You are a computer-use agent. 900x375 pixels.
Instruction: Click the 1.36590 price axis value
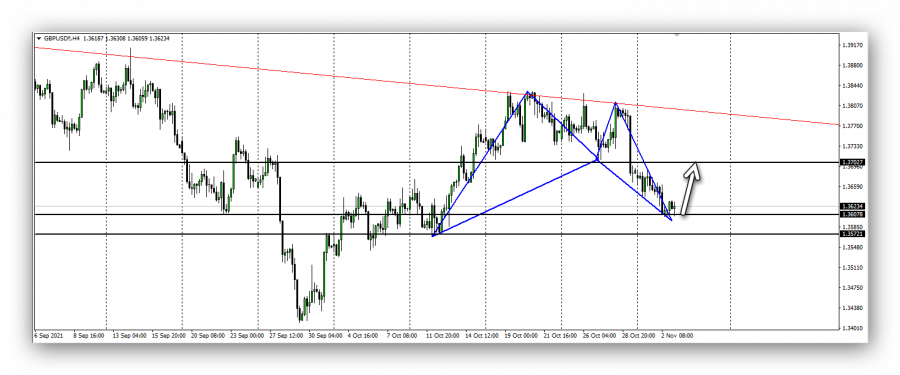point(854,187)
